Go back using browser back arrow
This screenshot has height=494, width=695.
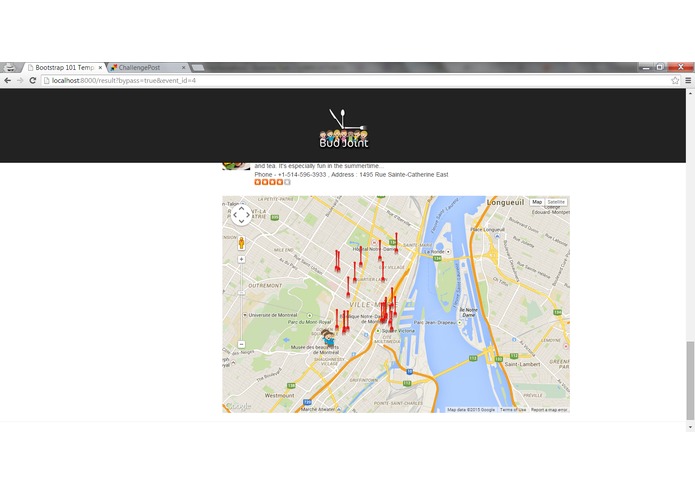tap(8, 81)
